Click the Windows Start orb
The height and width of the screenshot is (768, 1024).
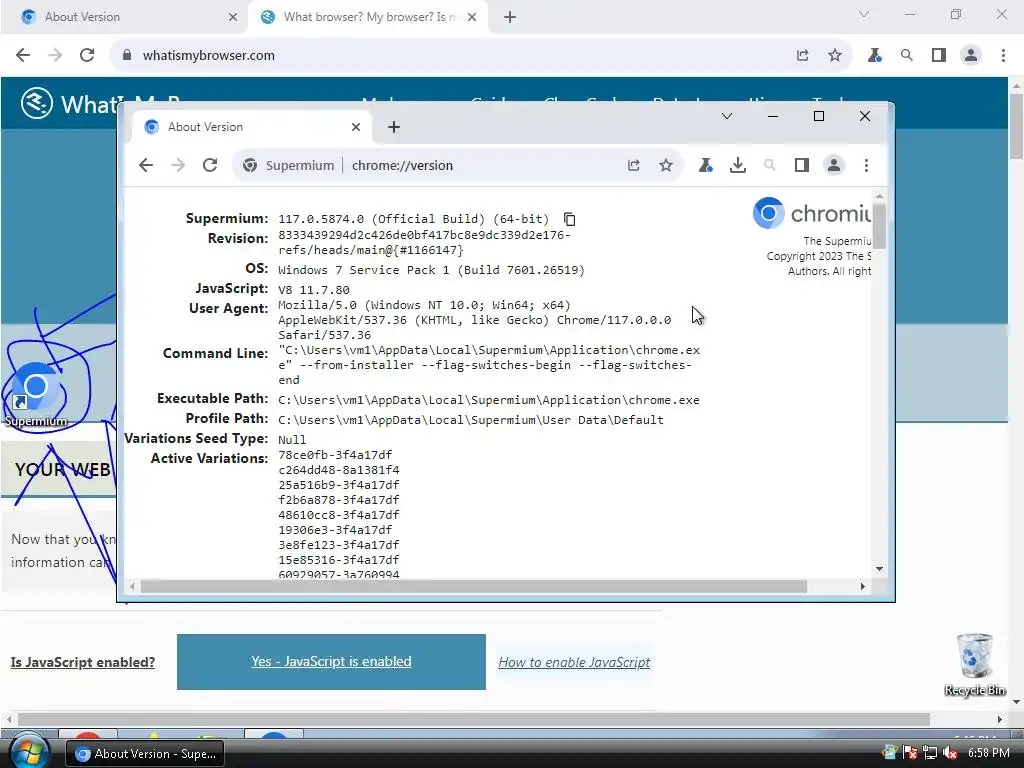[29, 752]
